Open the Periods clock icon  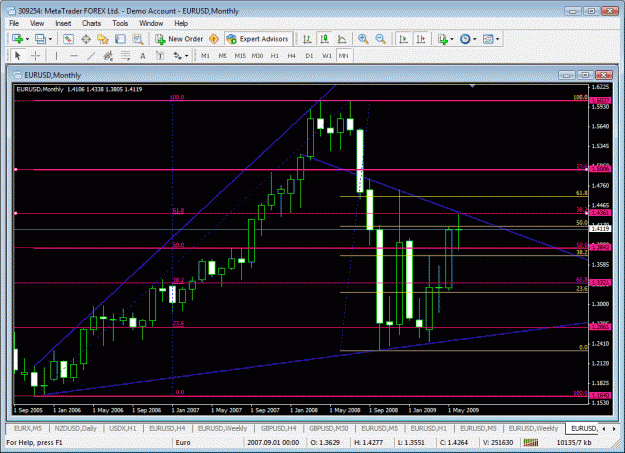[x=465, y=39]
